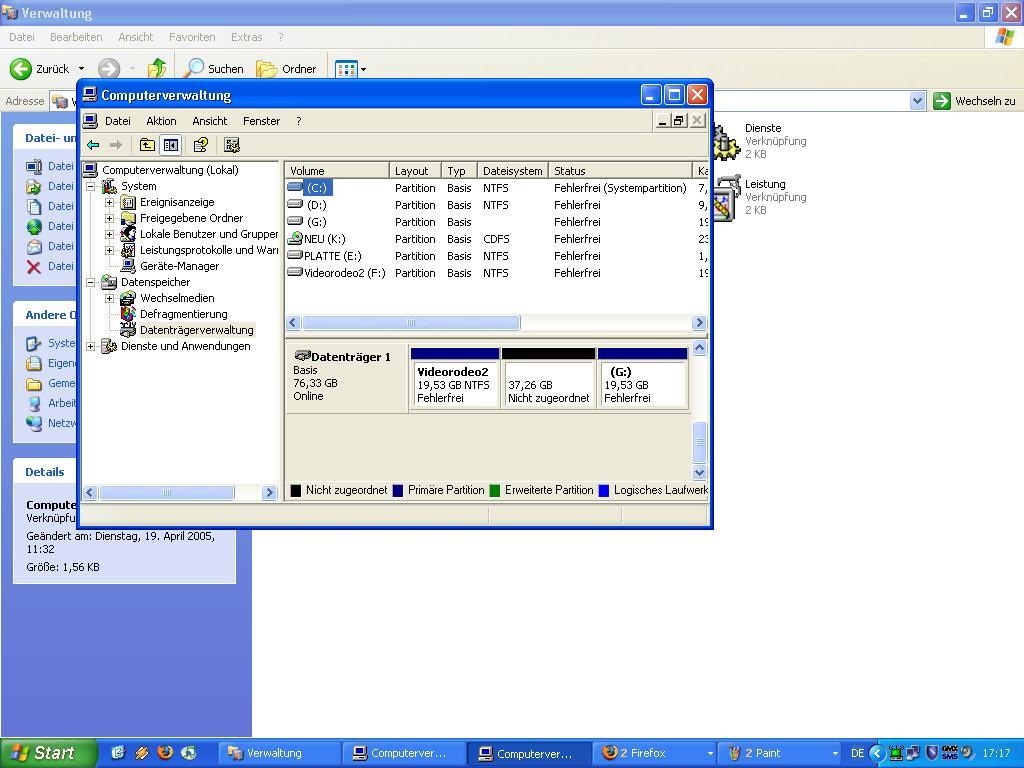Expand the Ereignisanzeige node
Image resolution: width=1024 pixels, height=768 pixels.
110,202
